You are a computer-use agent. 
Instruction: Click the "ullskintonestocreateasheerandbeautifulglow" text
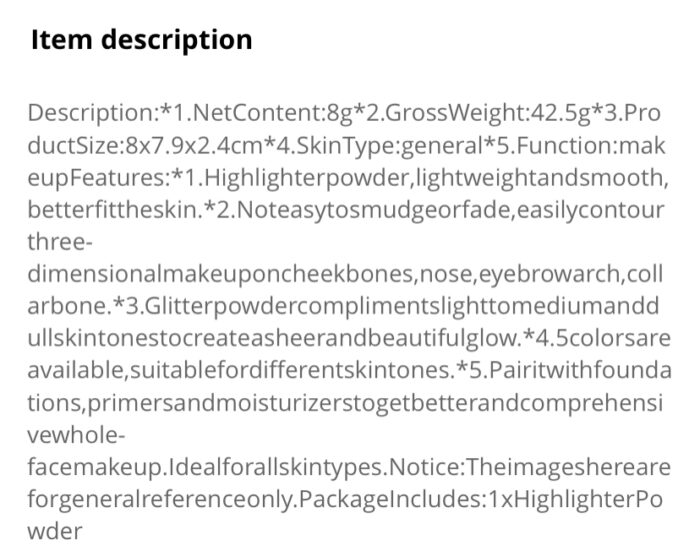272,339
